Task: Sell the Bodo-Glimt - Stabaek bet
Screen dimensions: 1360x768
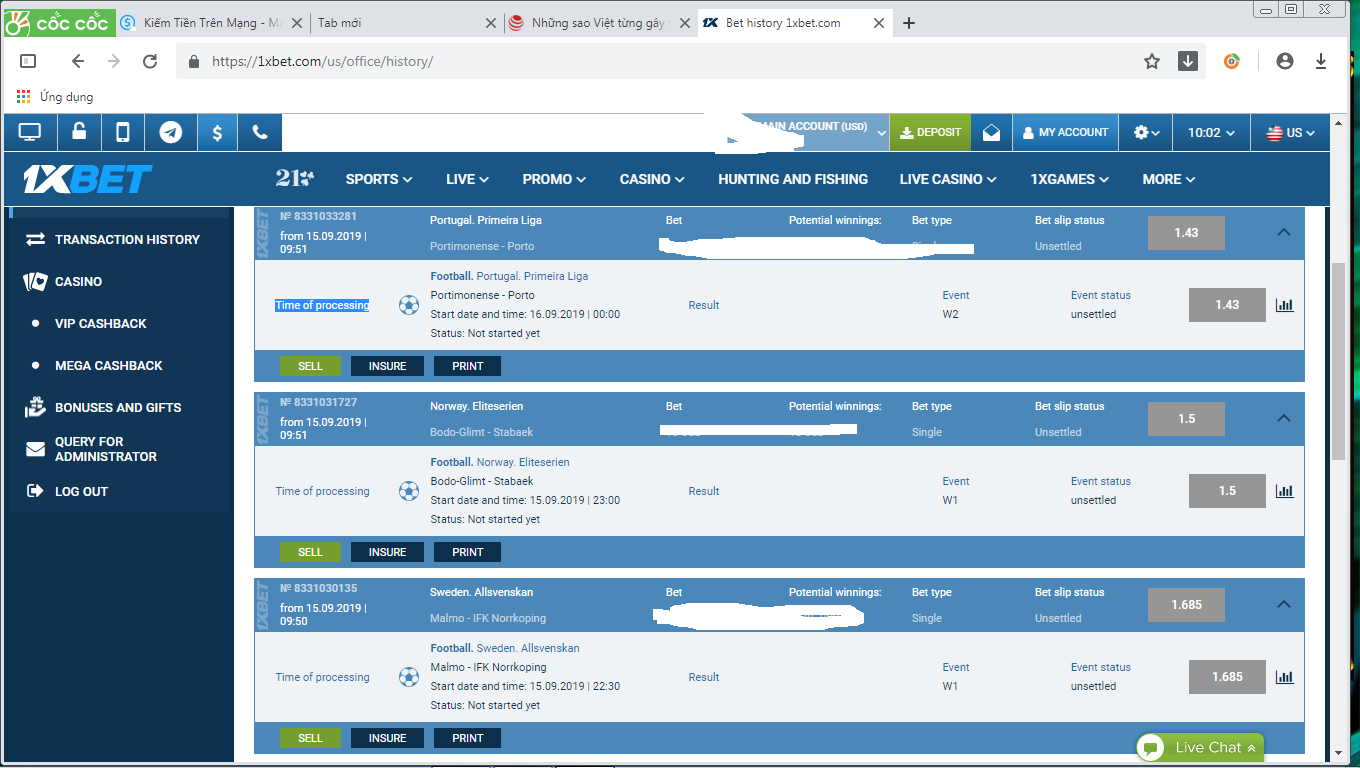Action: coord(310,552)
